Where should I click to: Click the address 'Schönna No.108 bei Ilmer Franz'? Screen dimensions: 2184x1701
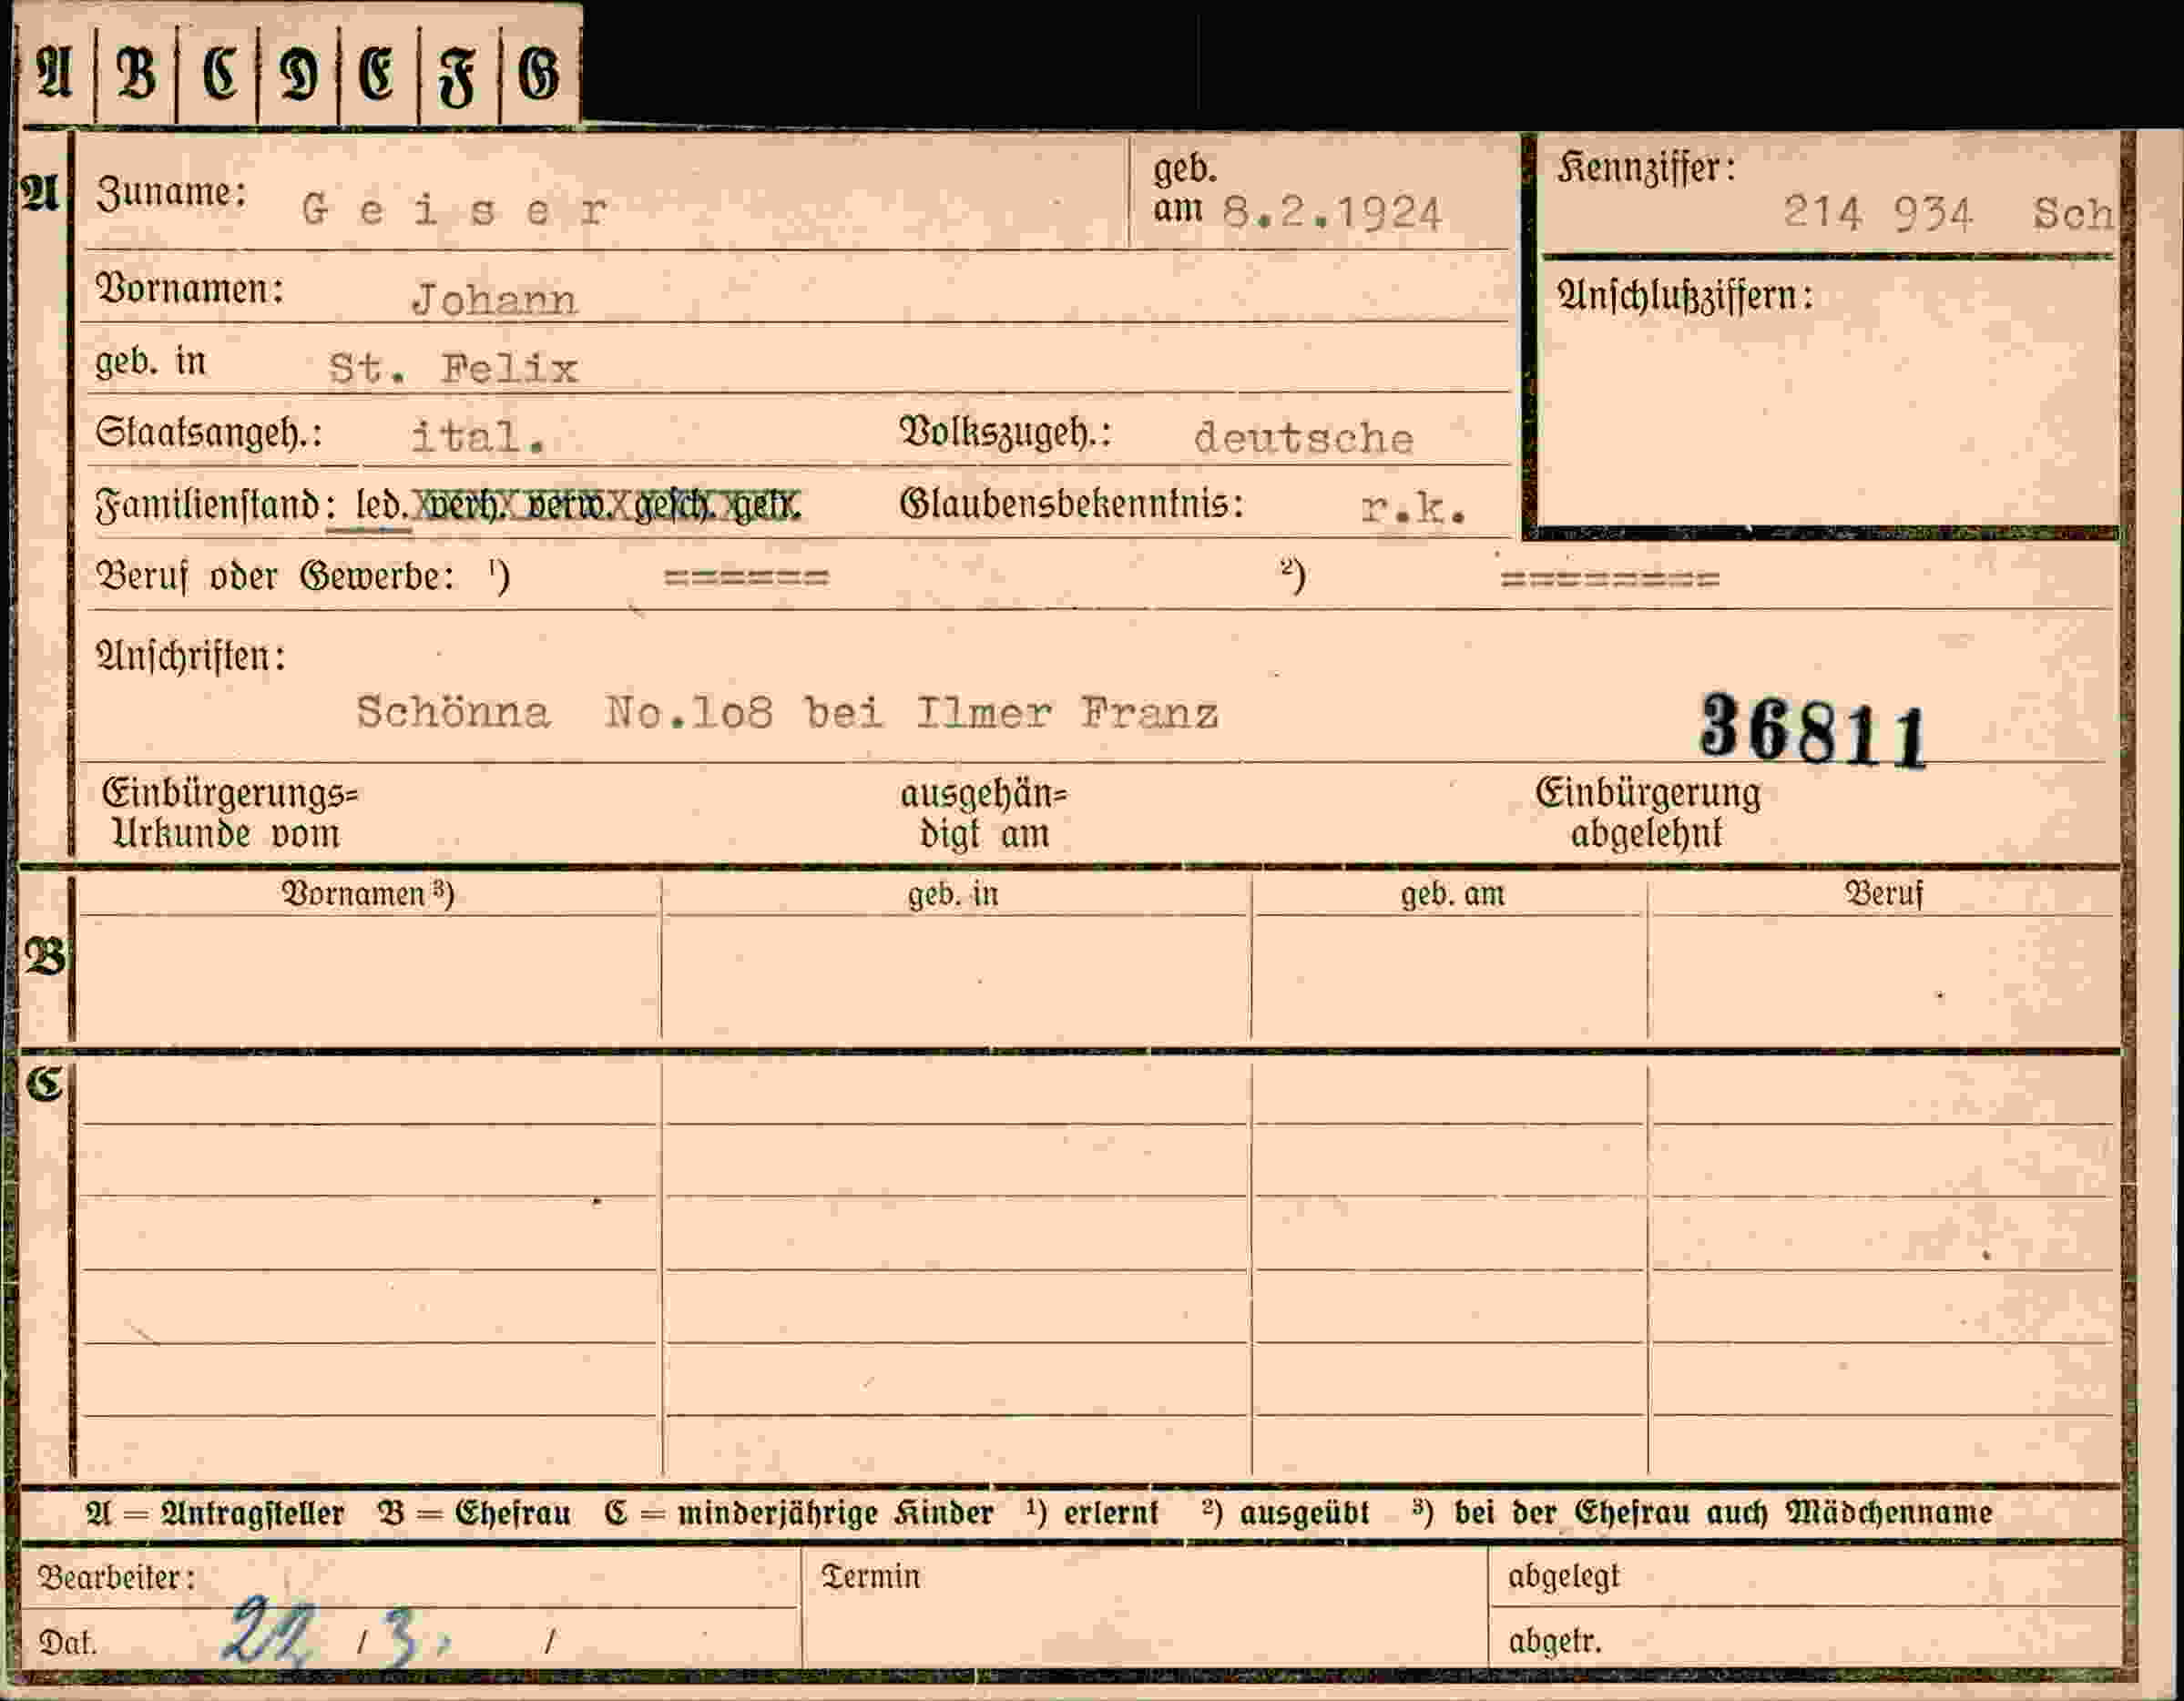click(x=787, y=713)
